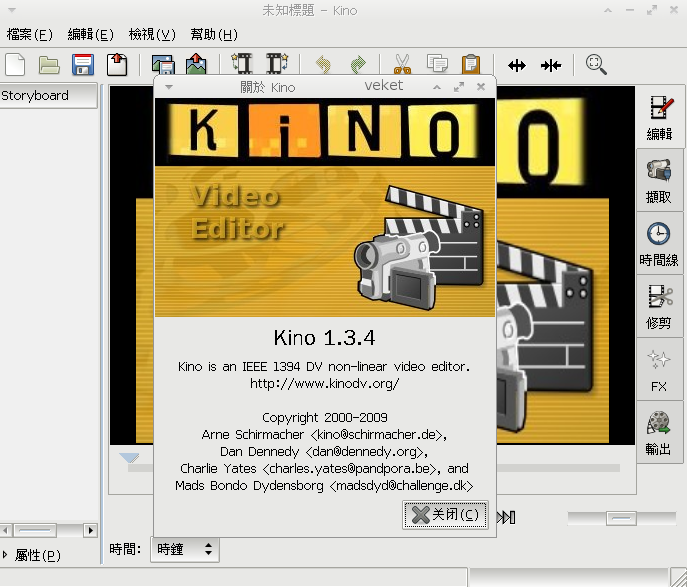Click the New file toolbar icon
The image size is (687, 587).
pos(15,65)
